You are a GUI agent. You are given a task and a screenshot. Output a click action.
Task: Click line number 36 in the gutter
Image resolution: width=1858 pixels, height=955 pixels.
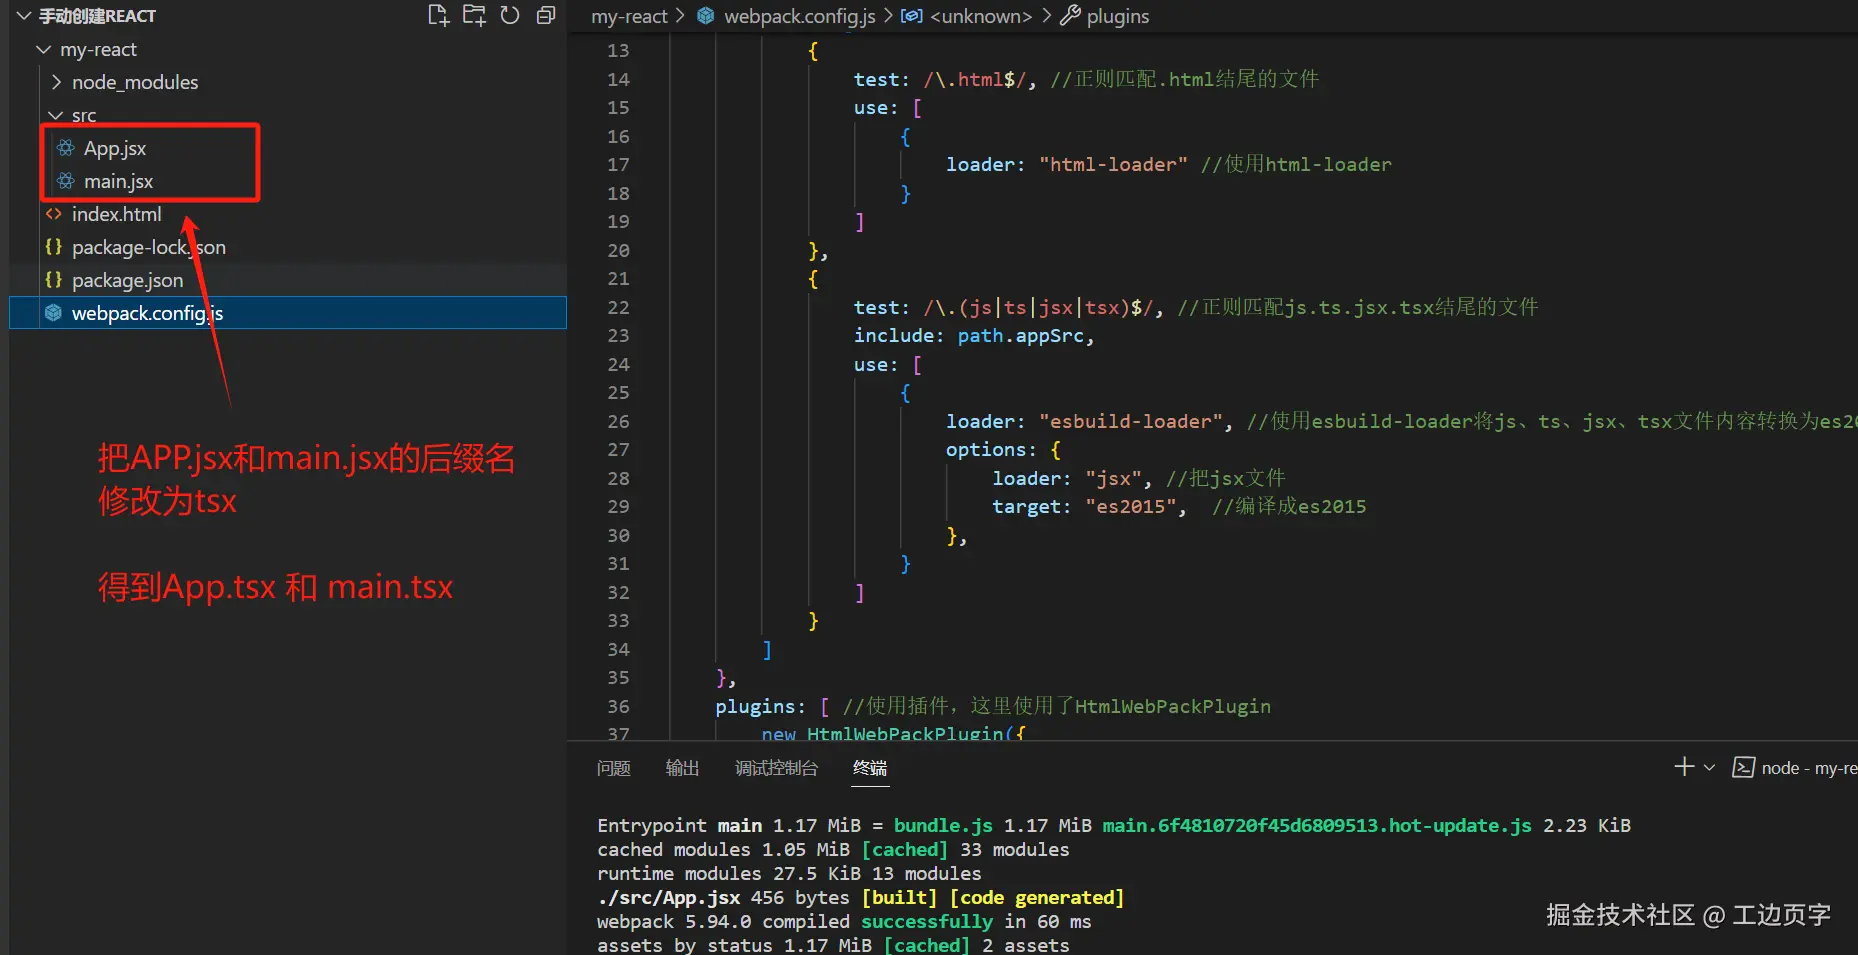(x=618, y=706)
